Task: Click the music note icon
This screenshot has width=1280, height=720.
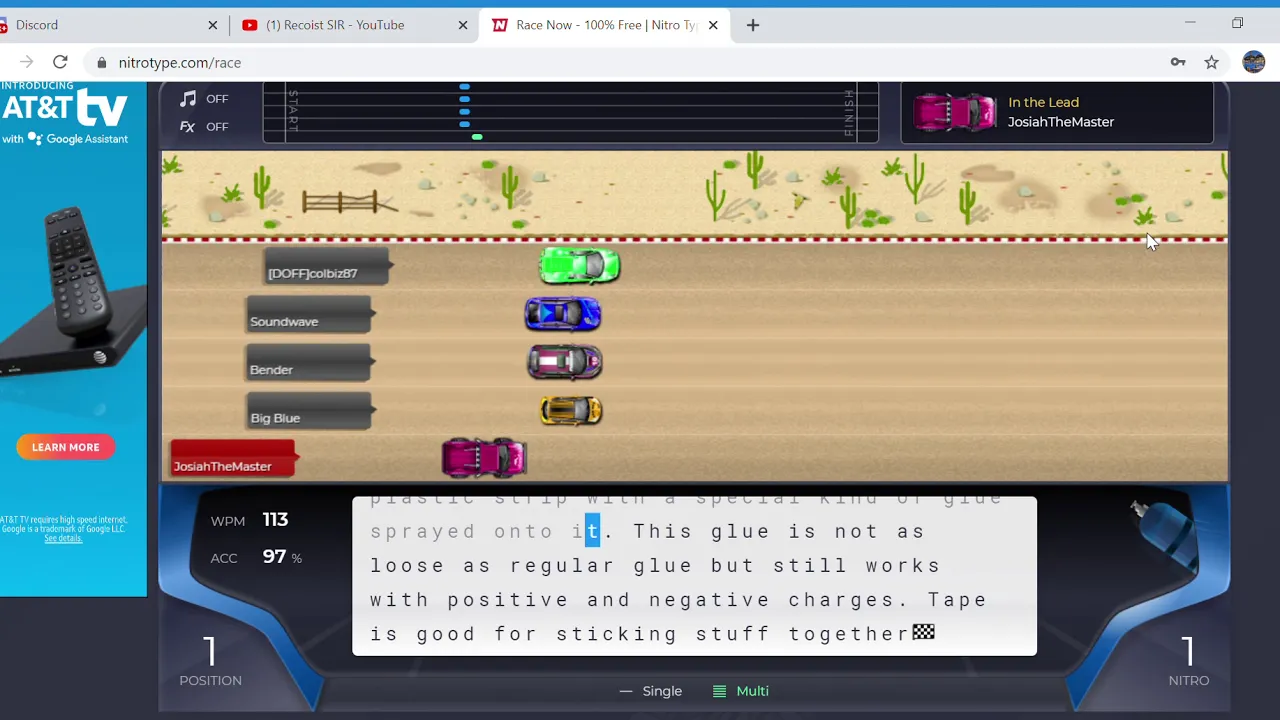Action: pyautogui.click(x=188, y=98)
